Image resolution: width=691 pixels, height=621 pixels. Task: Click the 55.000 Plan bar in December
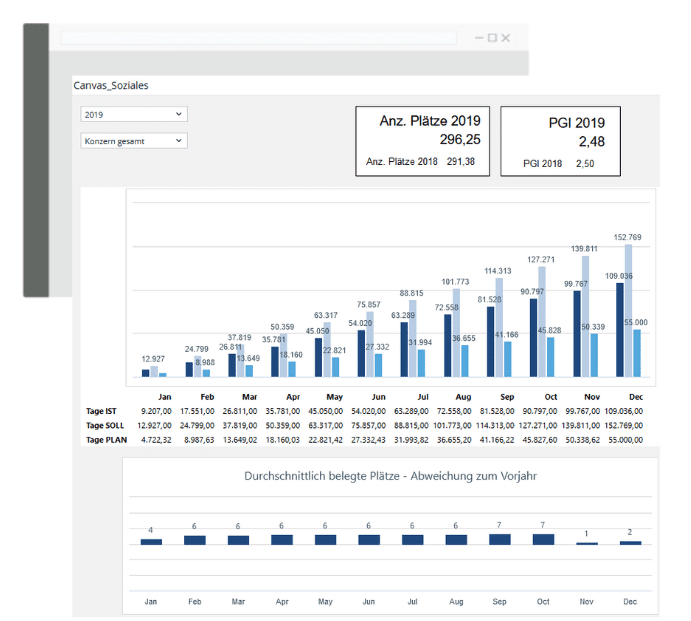coord(637,353)
